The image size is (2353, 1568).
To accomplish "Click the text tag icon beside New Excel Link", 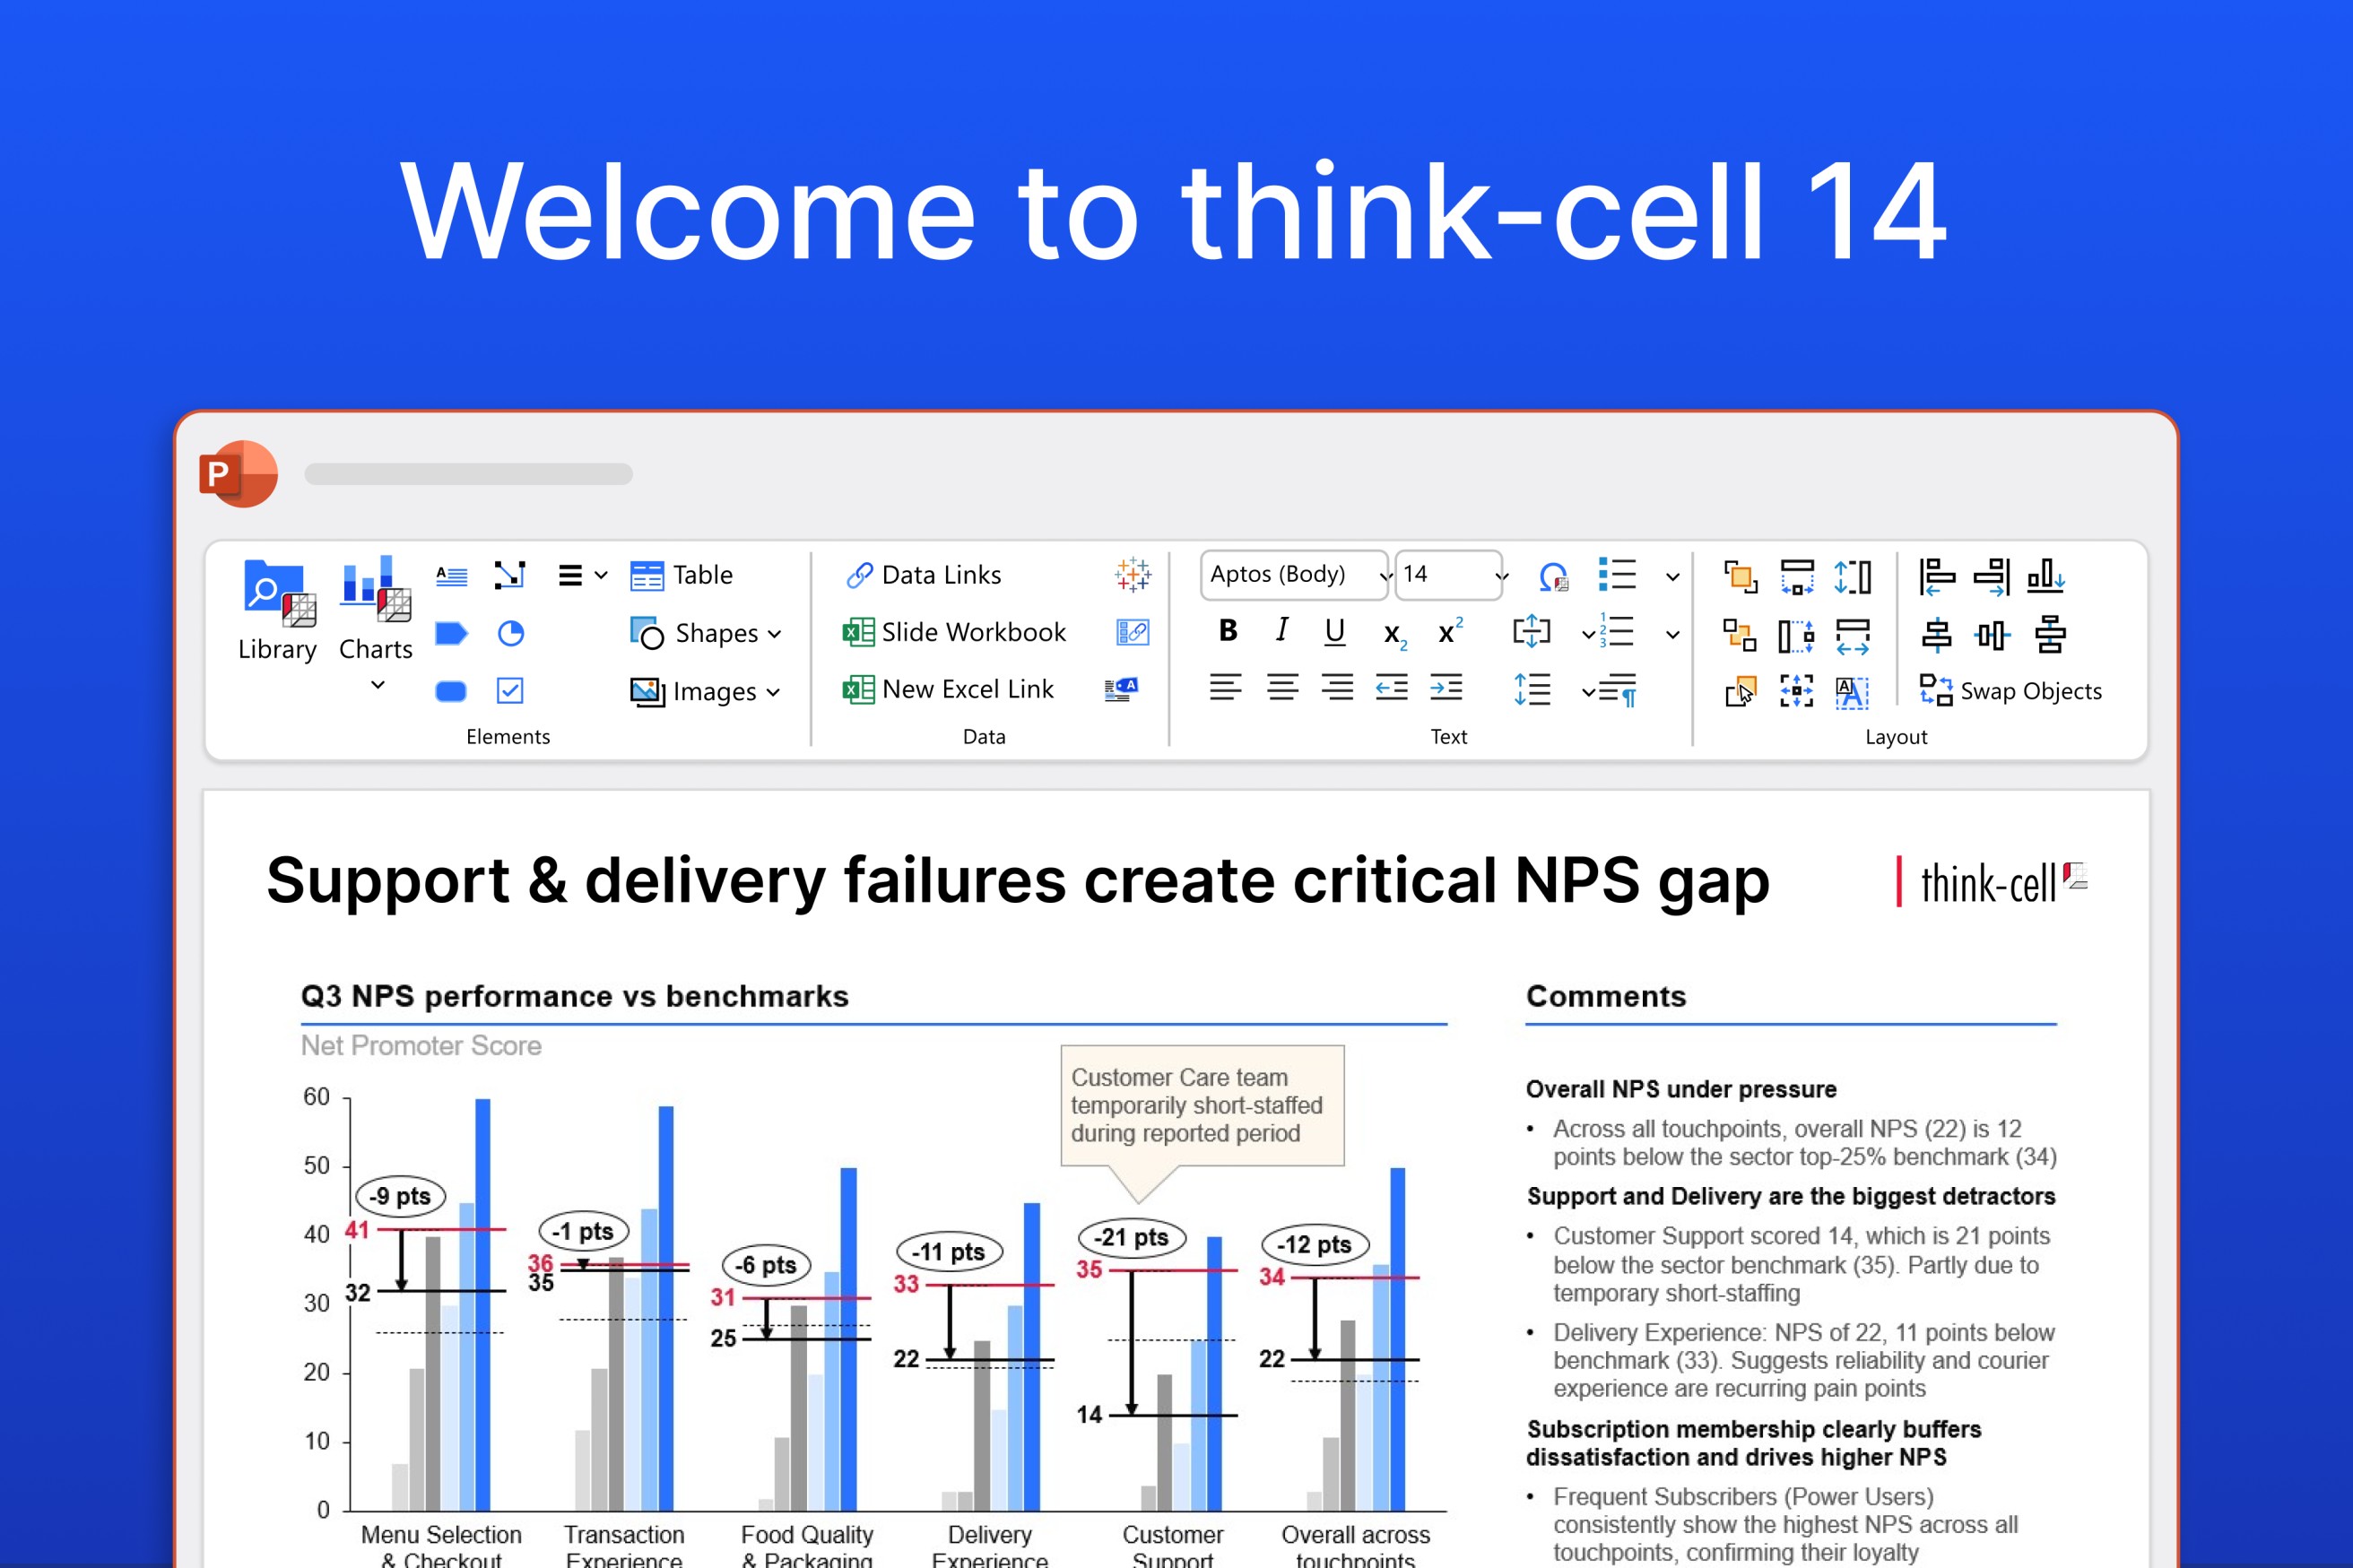I will coord(1121,689).
